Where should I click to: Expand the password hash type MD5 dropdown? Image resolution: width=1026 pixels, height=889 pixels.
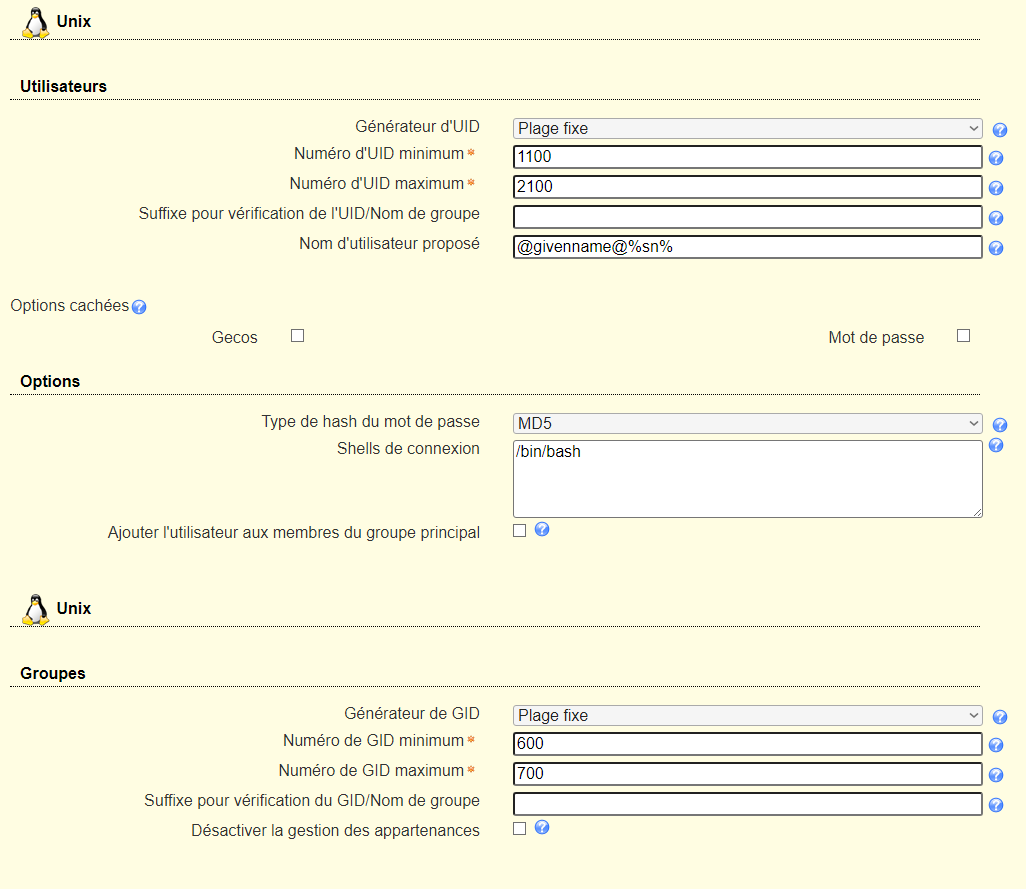click(747, 424)
